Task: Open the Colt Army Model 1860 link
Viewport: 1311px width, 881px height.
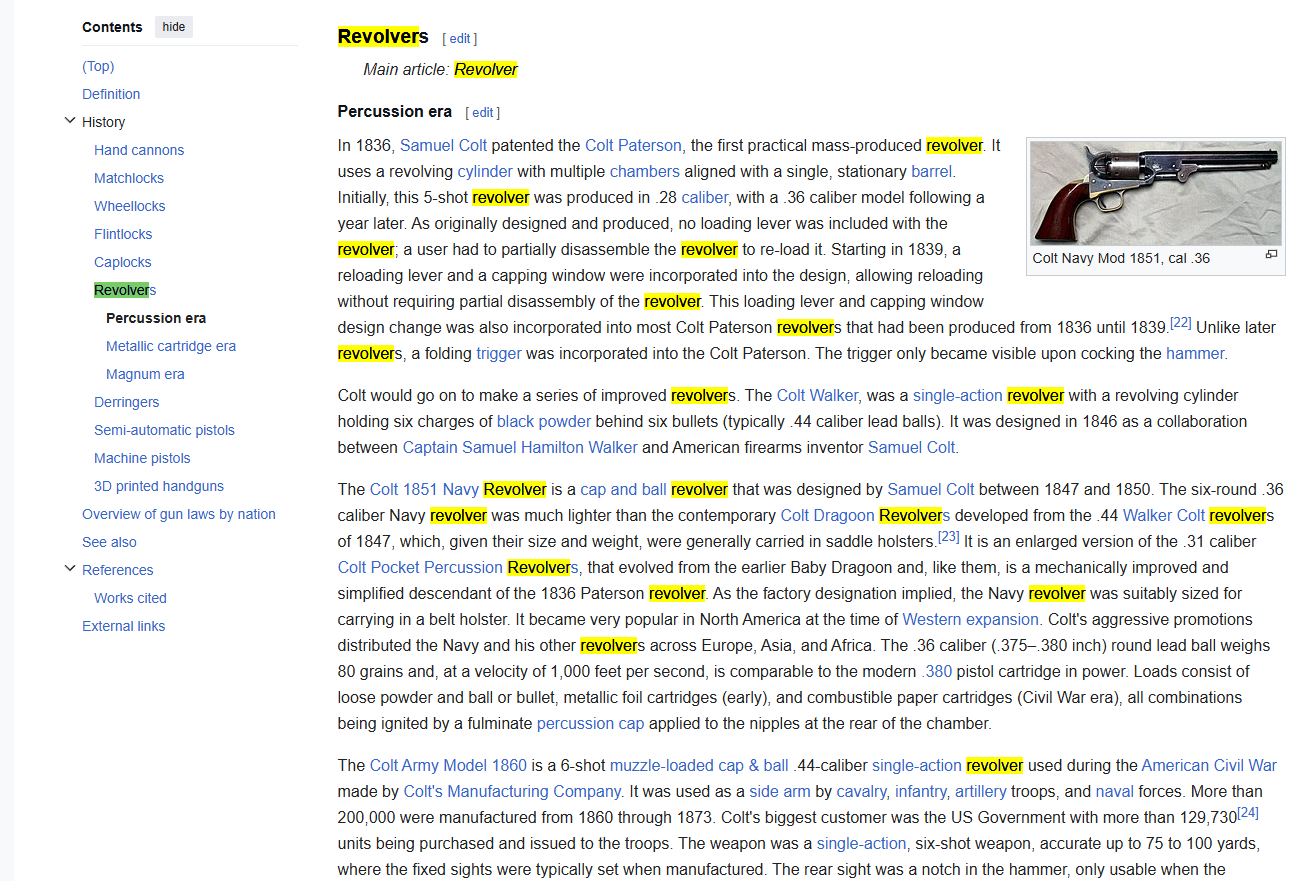Action: tap(448, 765)
